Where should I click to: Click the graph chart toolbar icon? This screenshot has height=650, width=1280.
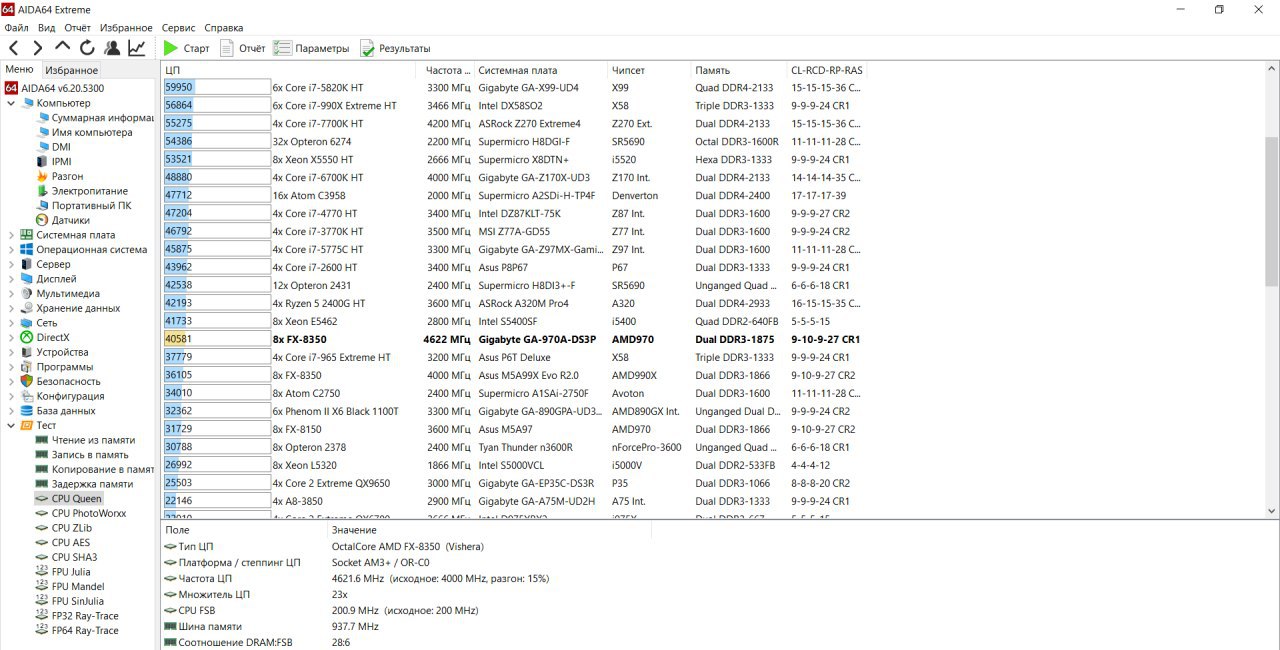pyautogui.click(x=137, y=48)
